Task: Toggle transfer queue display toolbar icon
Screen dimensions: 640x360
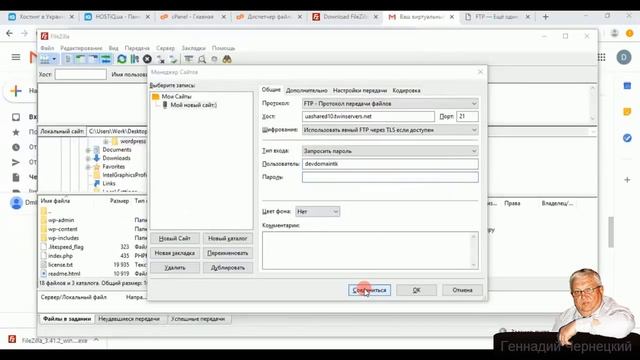Action: point(106,59)
